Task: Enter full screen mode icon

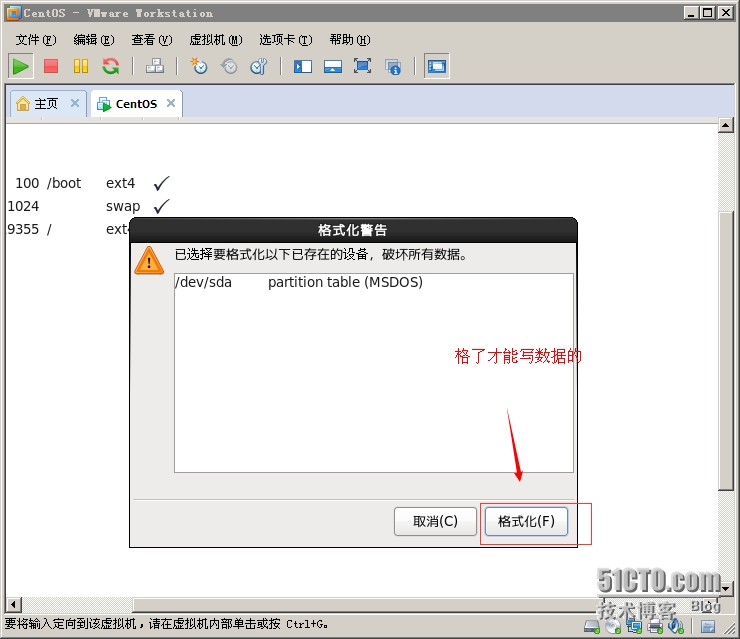Action: [x=362, y=66]
